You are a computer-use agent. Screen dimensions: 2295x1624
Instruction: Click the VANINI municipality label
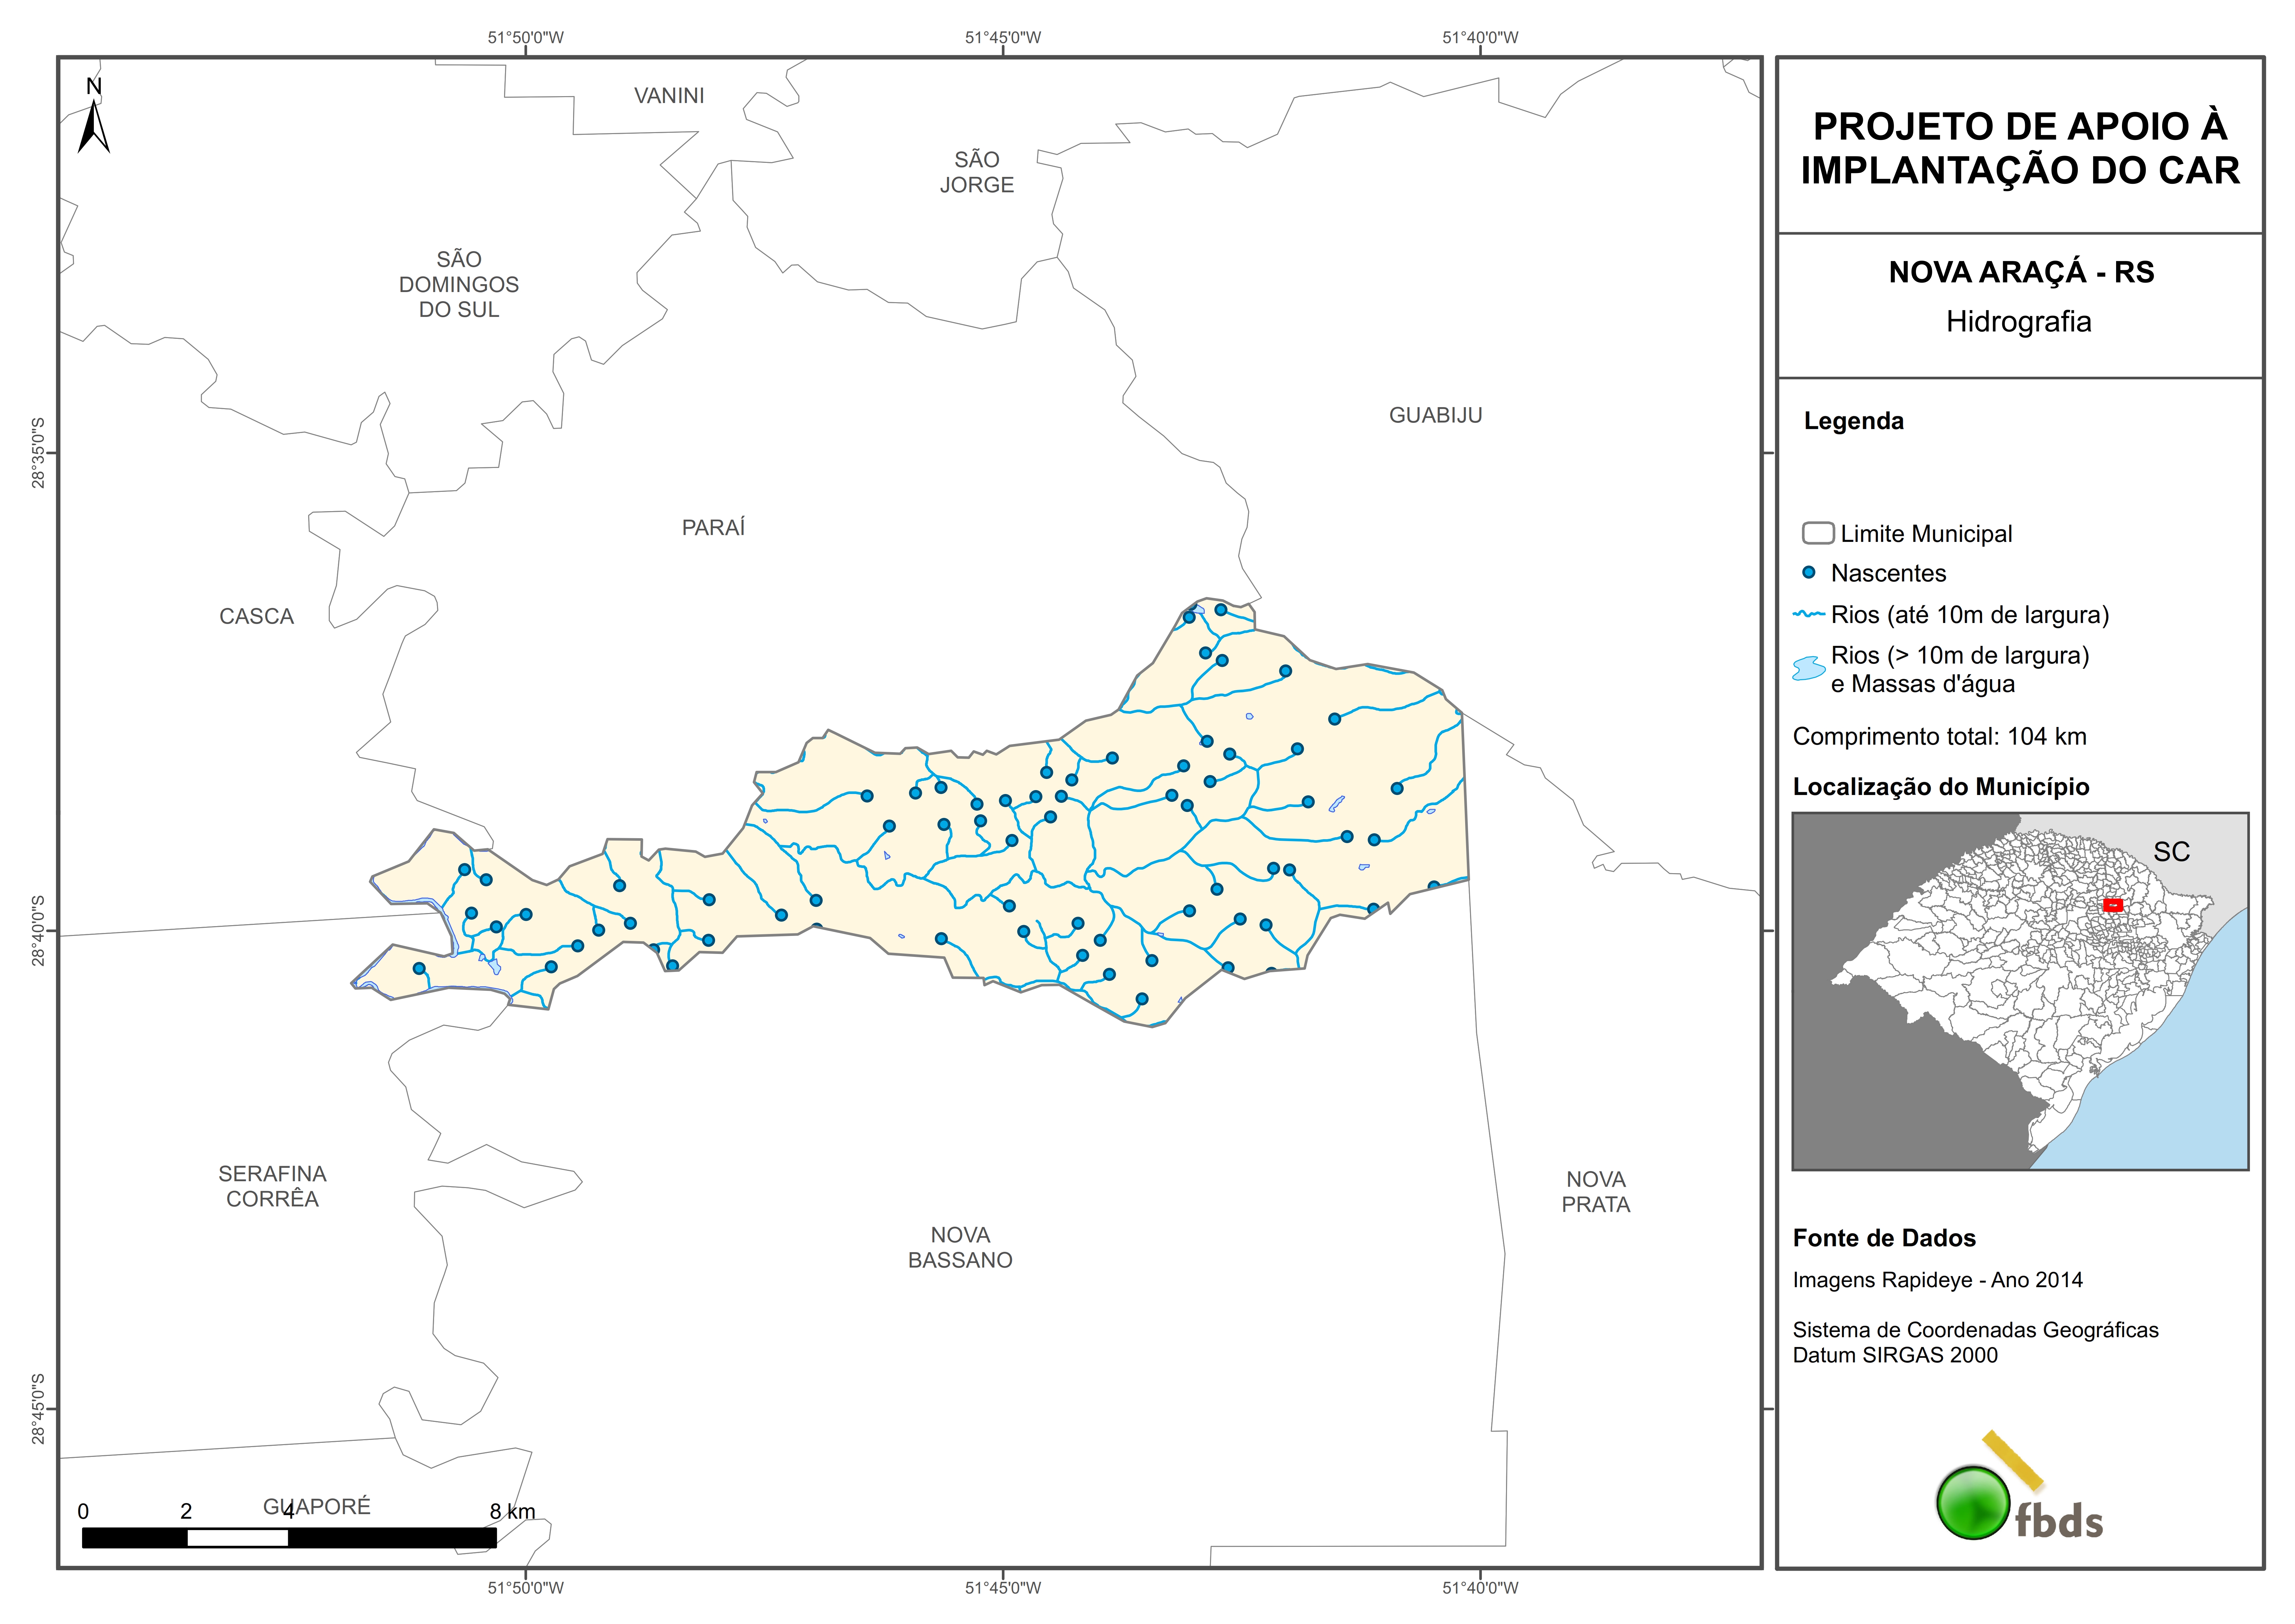coord(669,96)
